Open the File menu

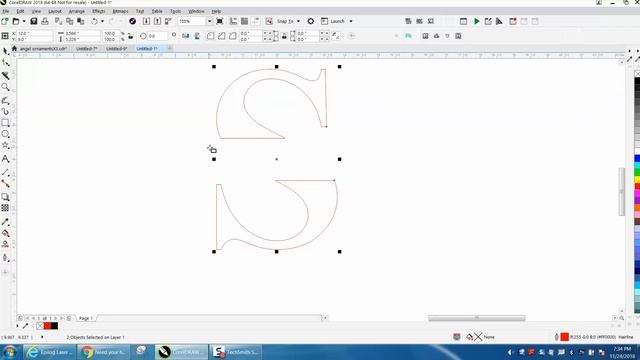[6, 11]
